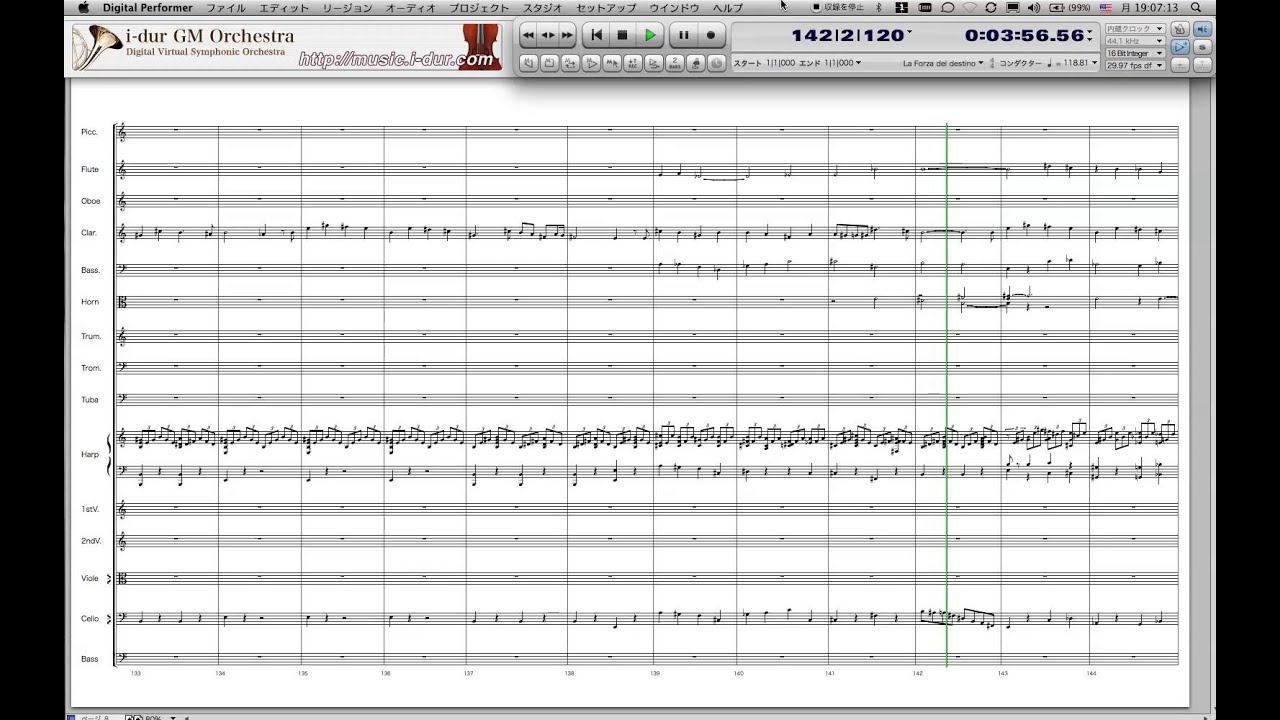Toggle the fifth lower transport mode button
This screenshot has width=1280, height=720.
tap(612, 63)
